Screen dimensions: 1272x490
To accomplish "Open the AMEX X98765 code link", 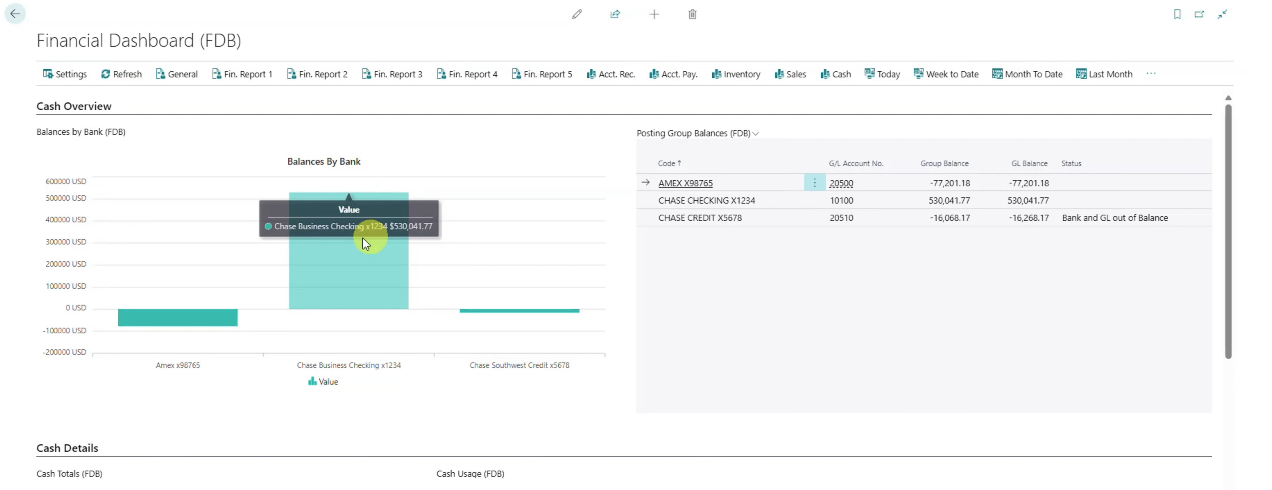I will coord(685,183).
